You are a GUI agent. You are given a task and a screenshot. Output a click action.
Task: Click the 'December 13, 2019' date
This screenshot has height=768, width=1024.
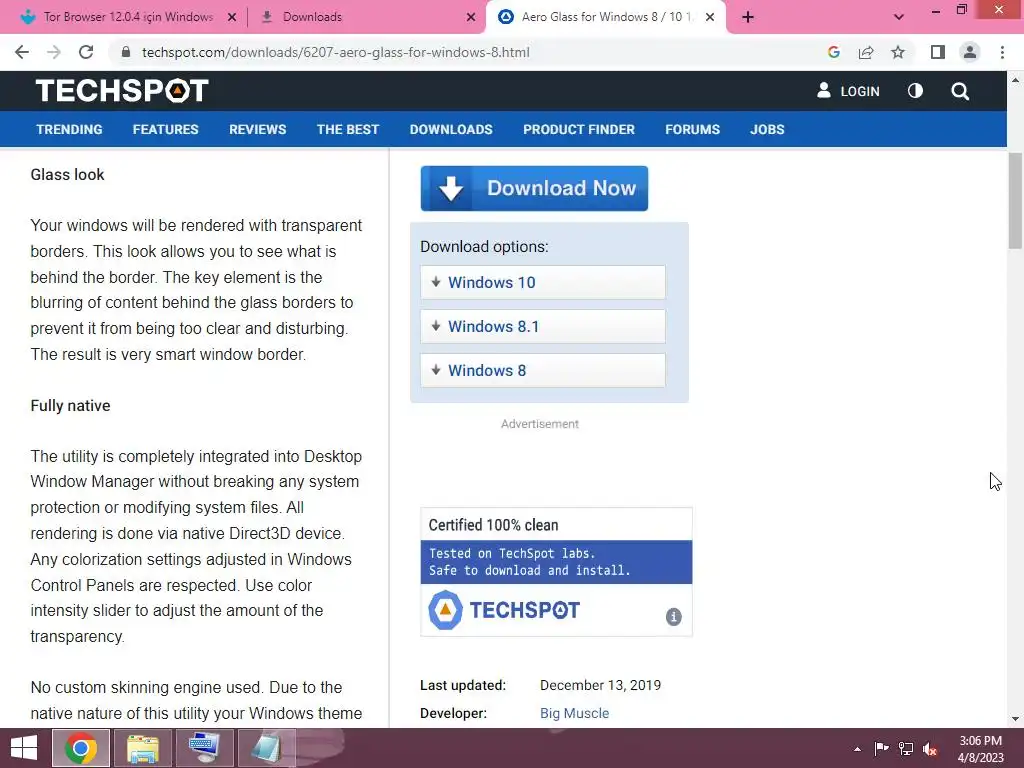click(600, 685)
